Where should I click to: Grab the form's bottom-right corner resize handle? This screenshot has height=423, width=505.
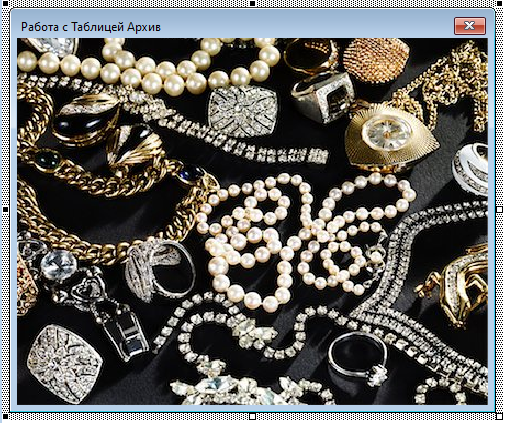499,417
